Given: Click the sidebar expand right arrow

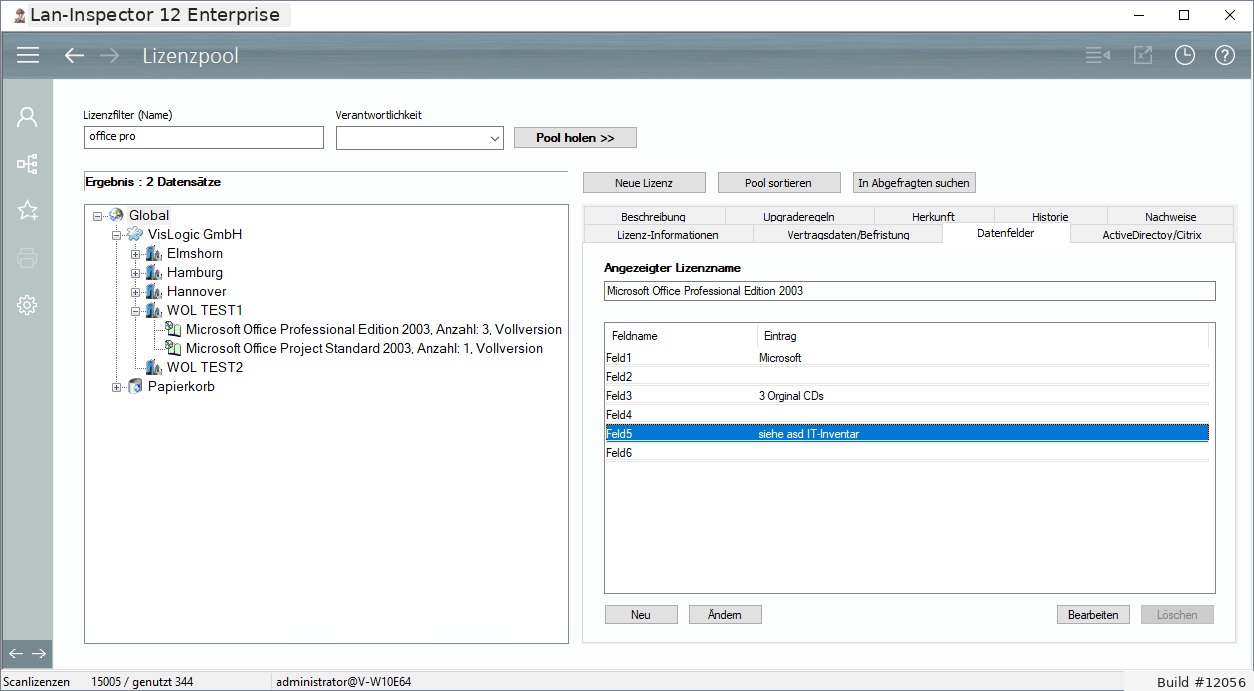Looking at the screenshot, I should click(39, 654).
